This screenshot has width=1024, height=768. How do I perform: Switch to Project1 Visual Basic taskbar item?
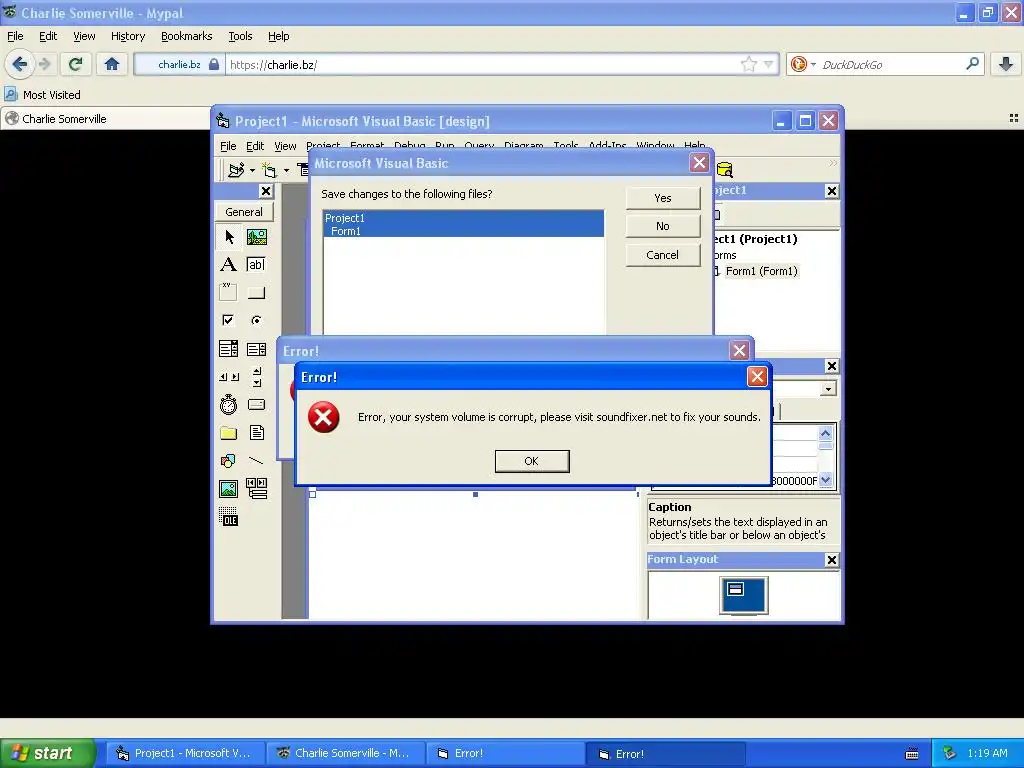184,753
